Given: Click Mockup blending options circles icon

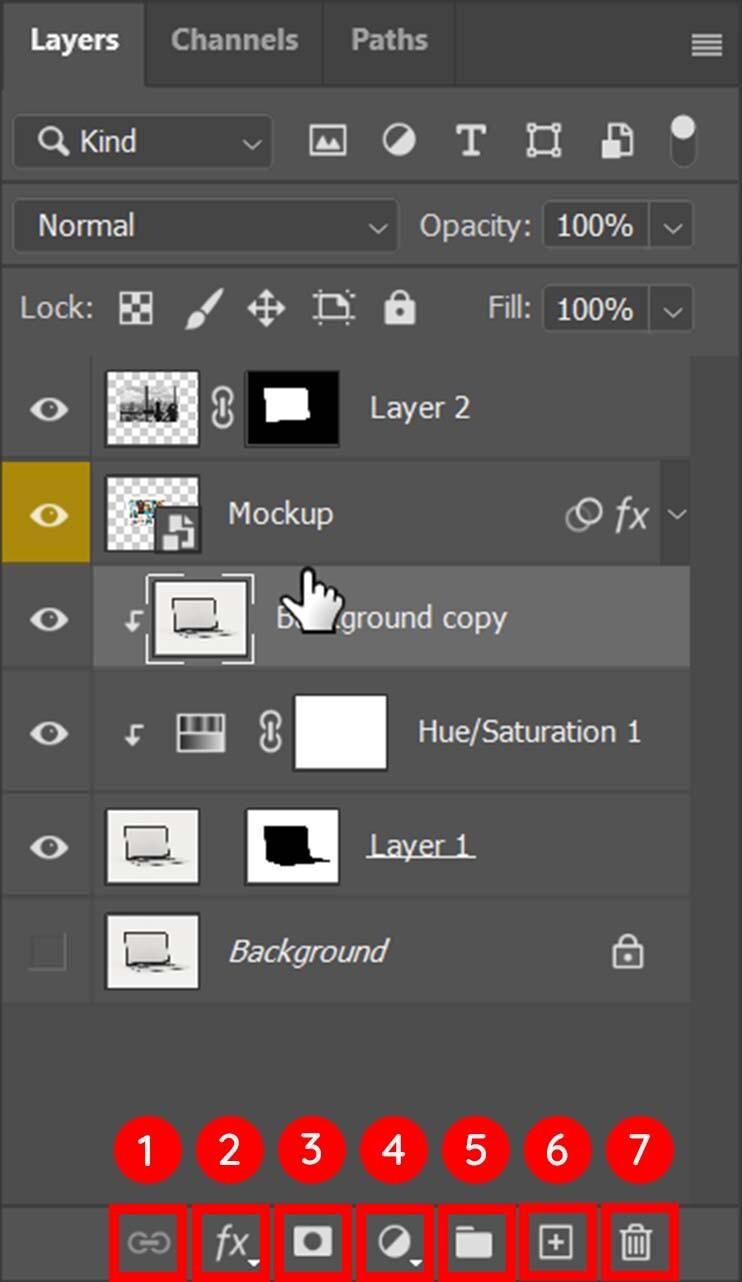Looking at the screenshot, I should coord(583,515).
